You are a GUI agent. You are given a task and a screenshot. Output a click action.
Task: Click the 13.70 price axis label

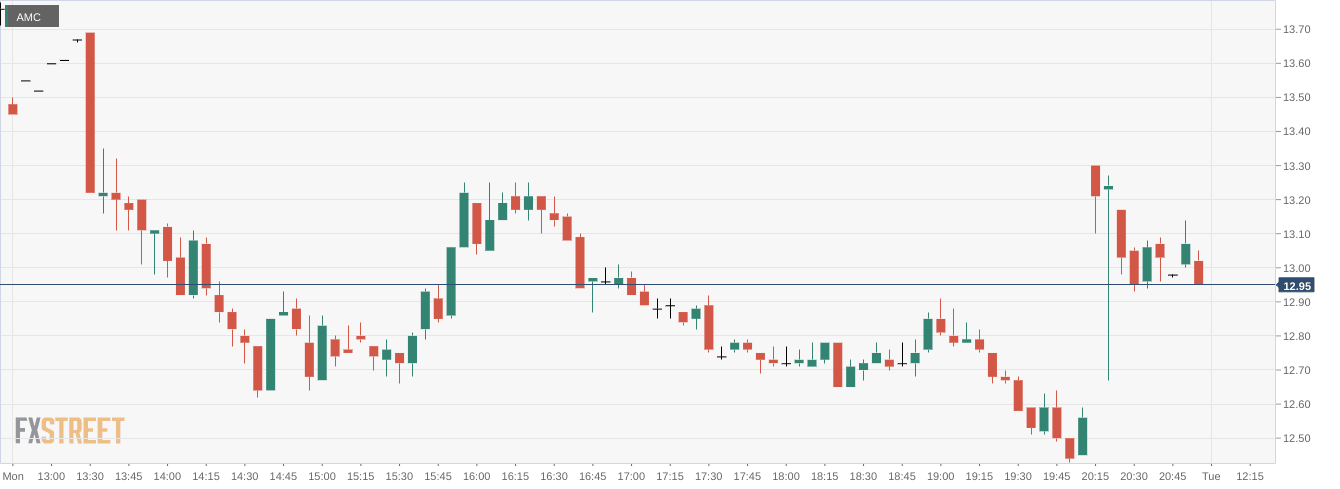tap(1296, 30)
